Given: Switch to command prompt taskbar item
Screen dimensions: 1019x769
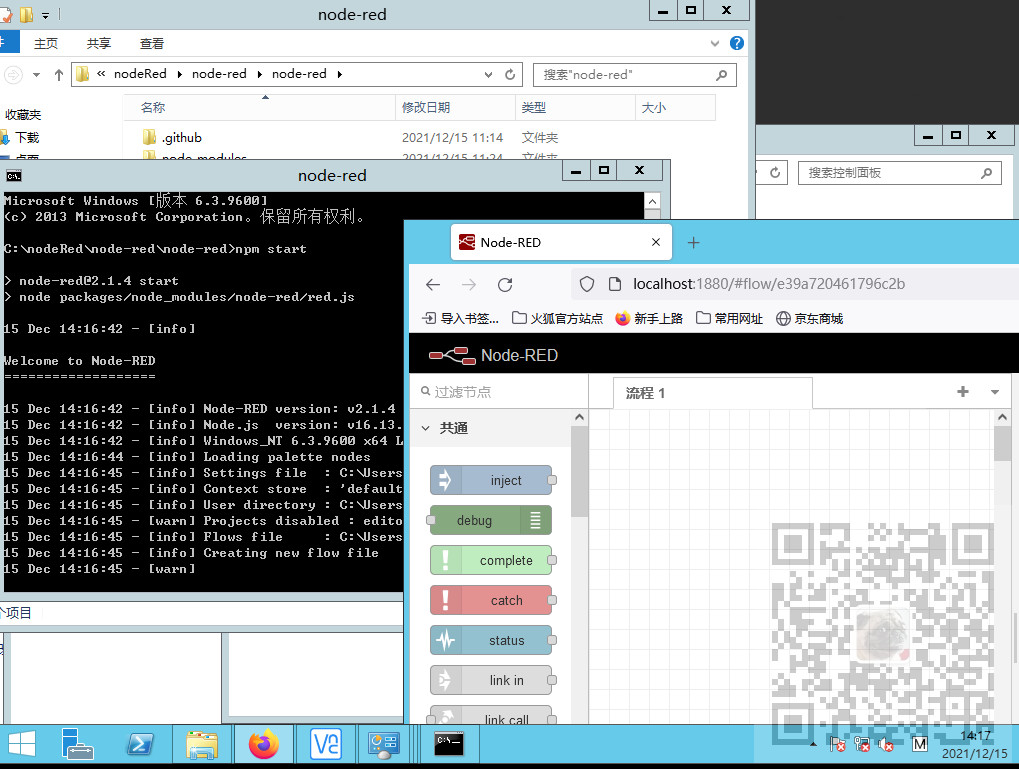Looking at the screenshot, I should [448, 744].
